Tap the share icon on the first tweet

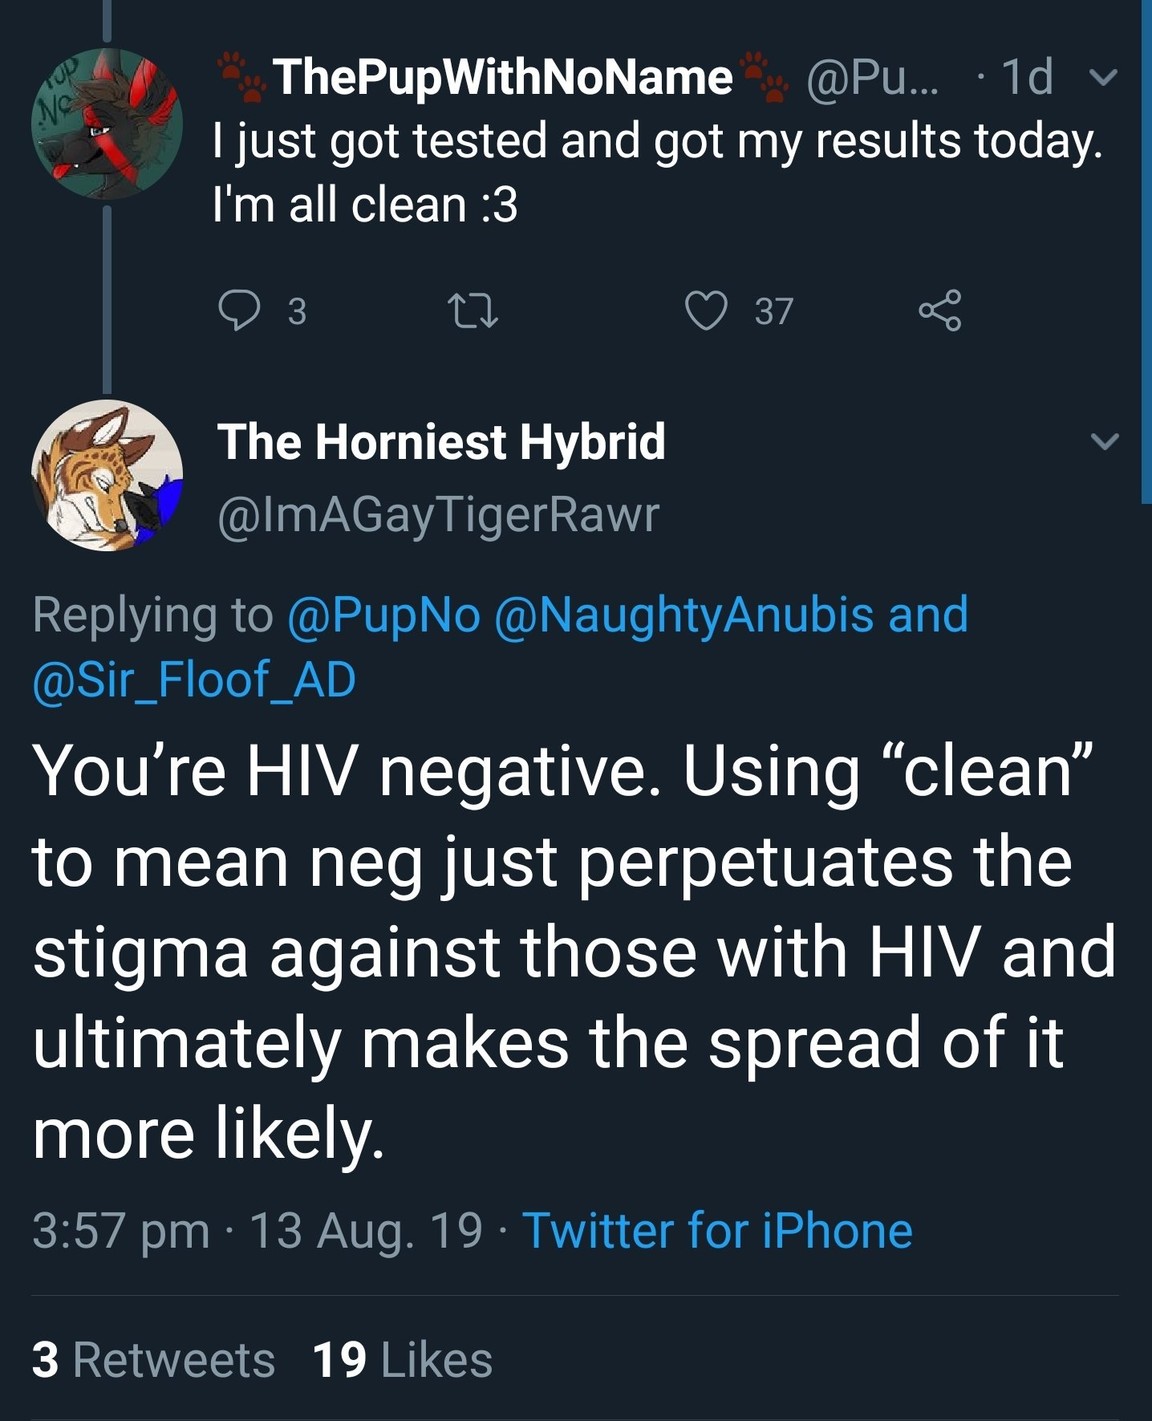(940, 310)
